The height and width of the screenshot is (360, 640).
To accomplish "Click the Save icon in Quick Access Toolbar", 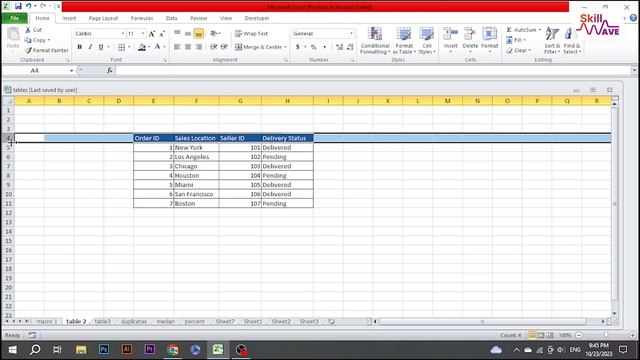I will click(x=18, y=6).
